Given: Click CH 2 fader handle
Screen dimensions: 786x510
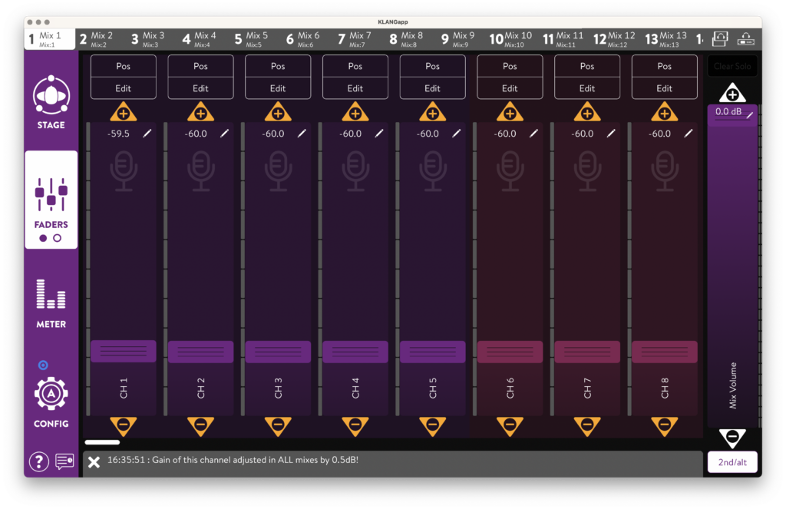Looking at the screenshot, I should pyautogui.click(x=201, y=352).
